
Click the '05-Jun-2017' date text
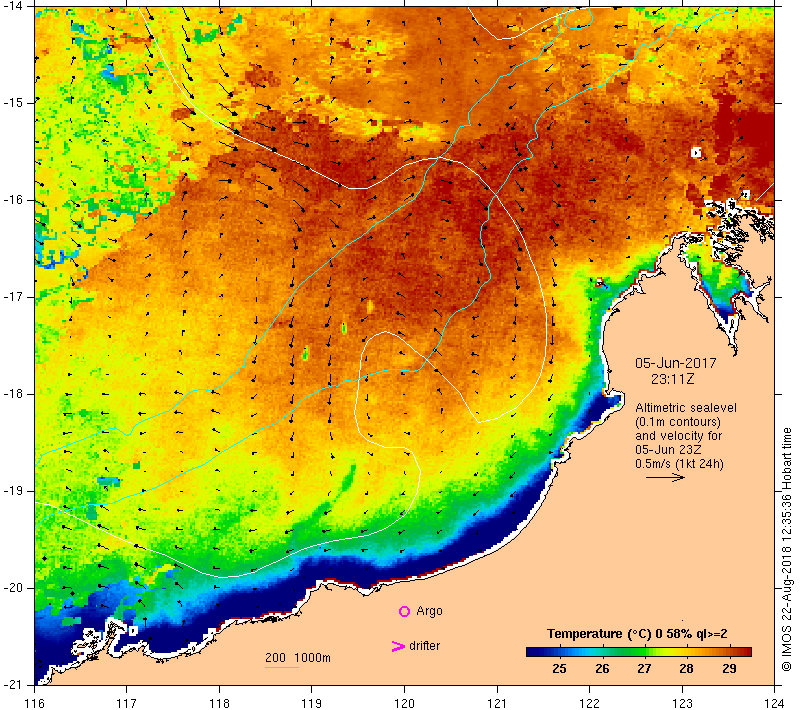(x=676, y=363)
